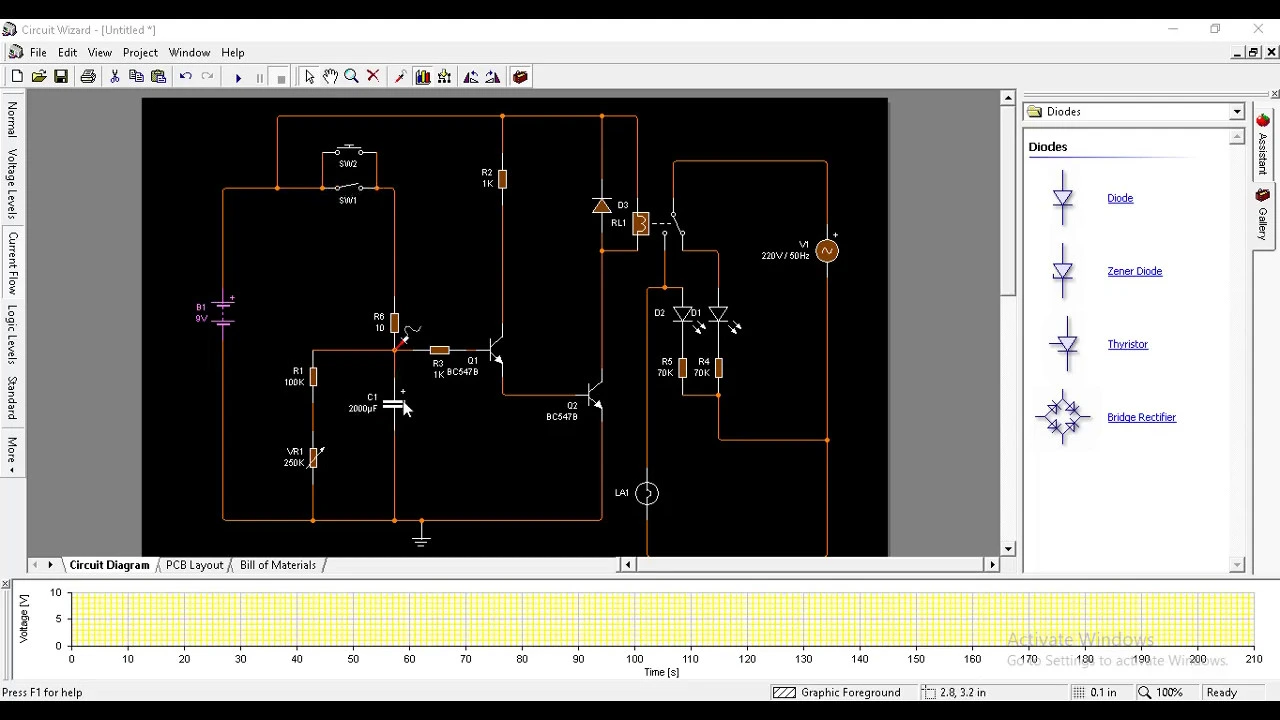This screenshot has height=720, width=1280.
Task: Open a file using the folder icon
Action: pyautogui.click(x=39, y=77)
